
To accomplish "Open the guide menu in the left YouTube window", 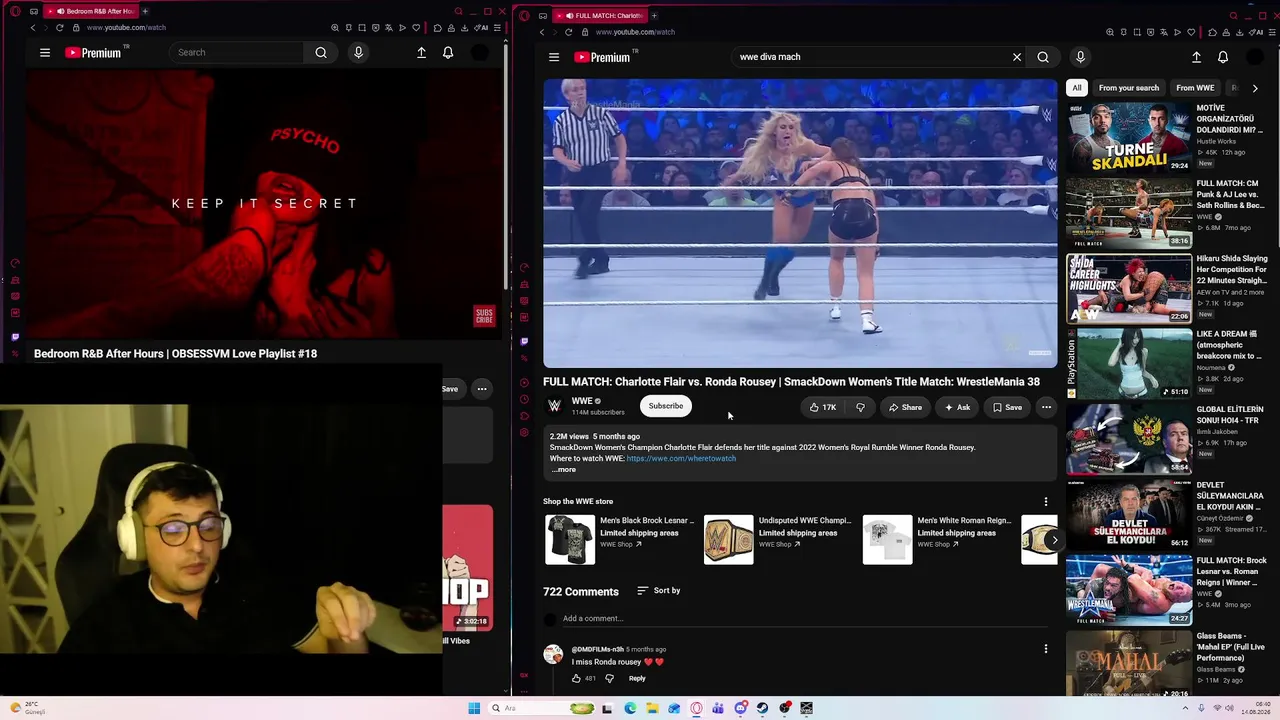I will point(45,52).
